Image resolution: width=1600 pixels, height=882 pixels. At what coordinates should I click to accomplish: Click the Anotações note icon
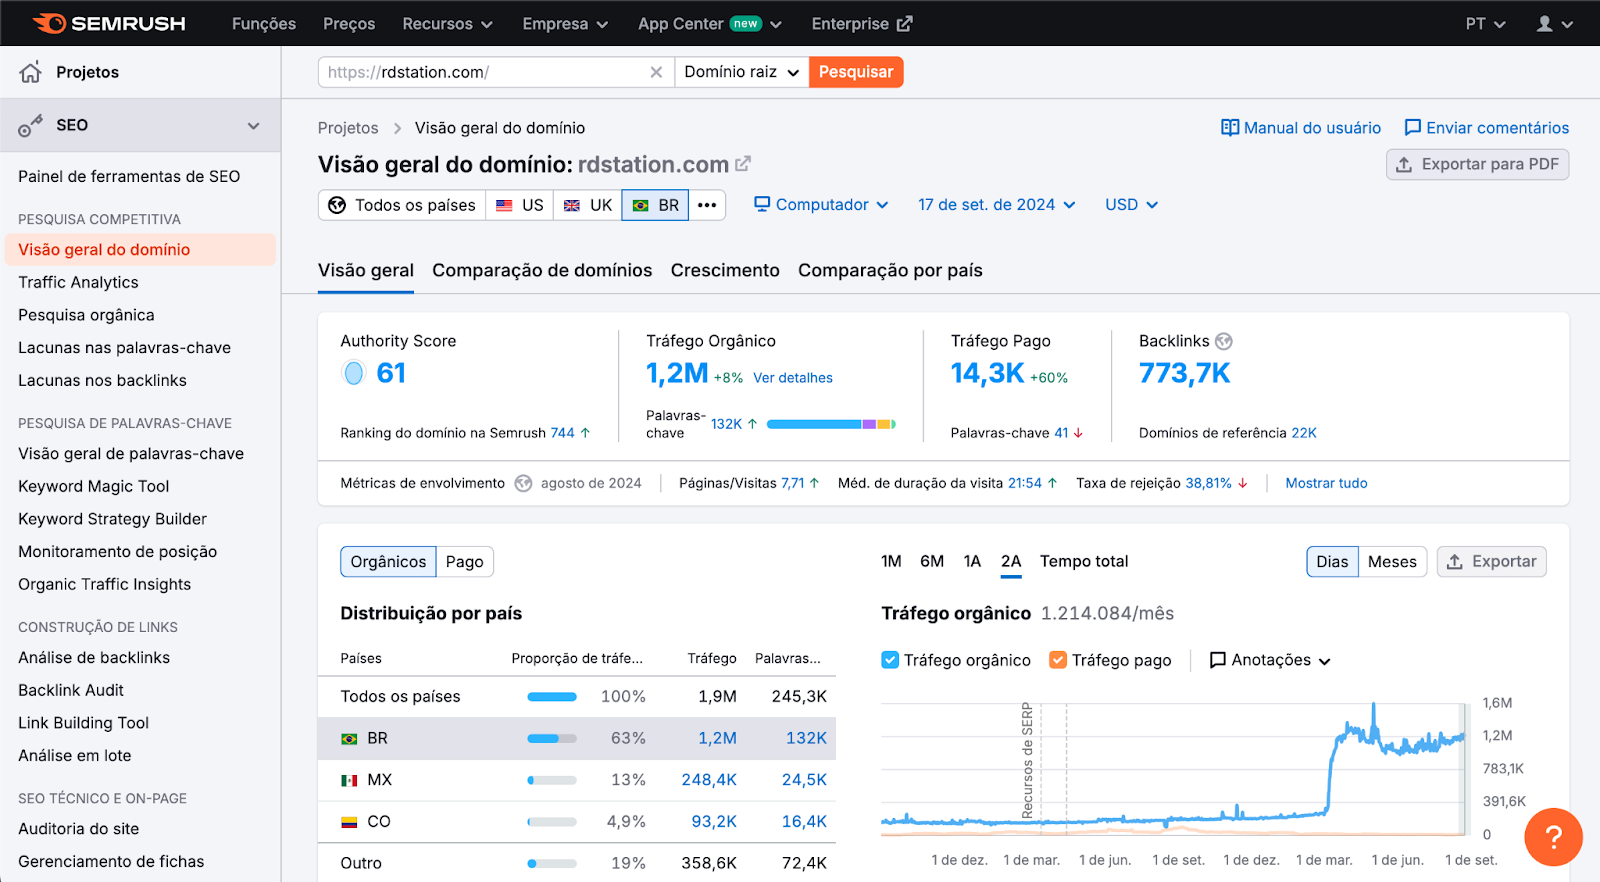click(1218, 660)
